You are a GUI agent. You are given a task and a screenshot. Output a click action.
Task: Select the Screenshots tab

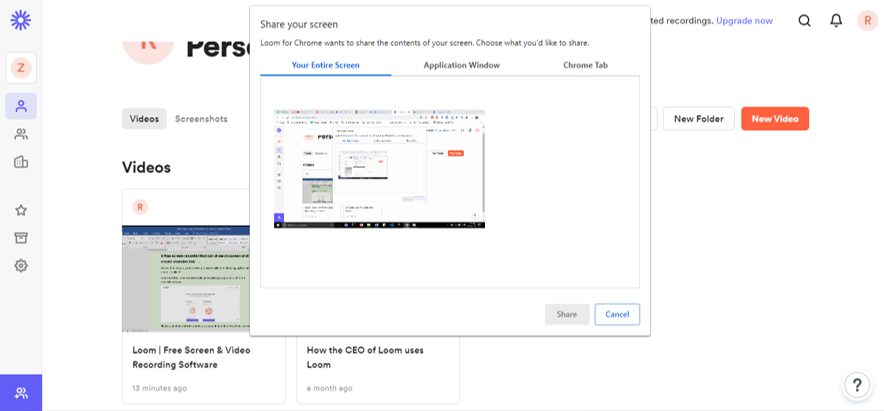(x=201, y=119)
